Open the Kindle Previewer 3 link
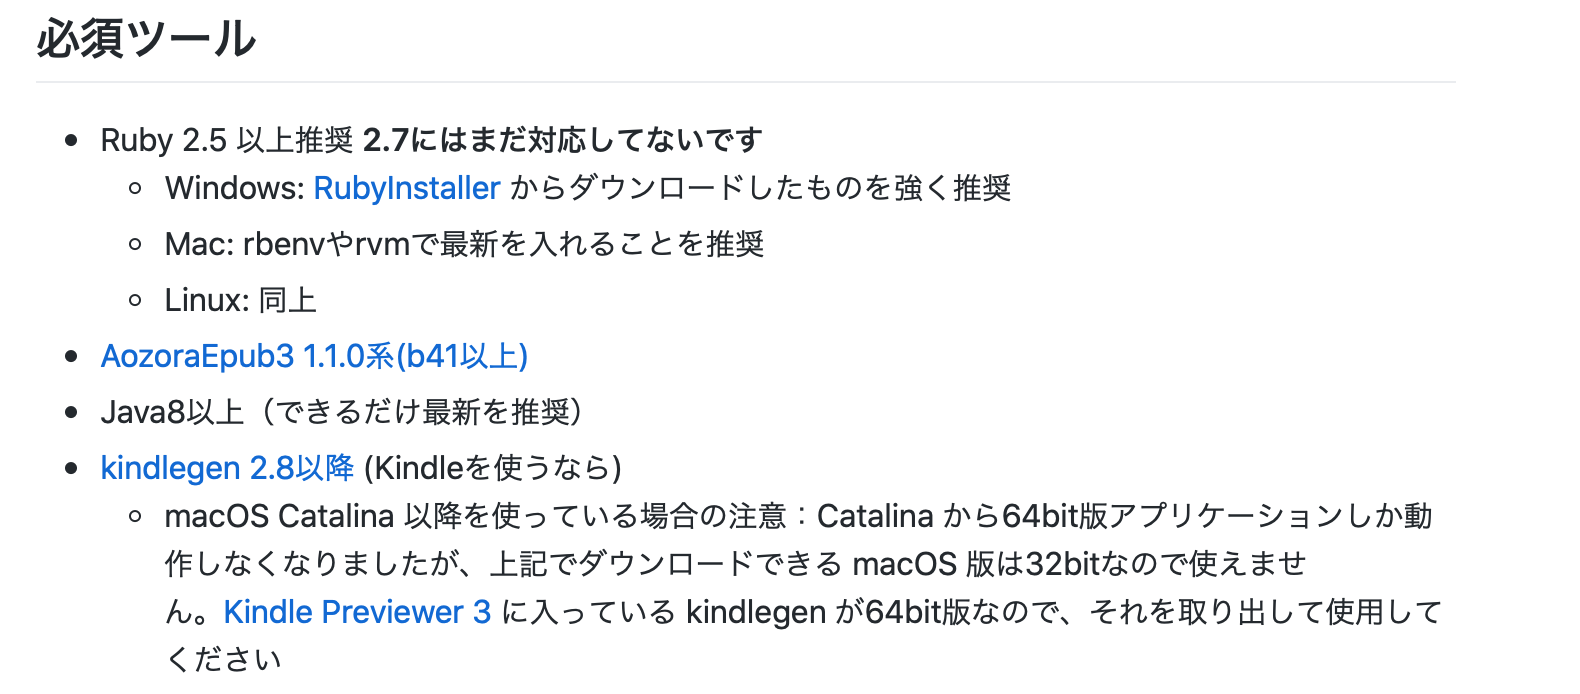Screen dimensions: 1580x694 click(x=357, y=612)
